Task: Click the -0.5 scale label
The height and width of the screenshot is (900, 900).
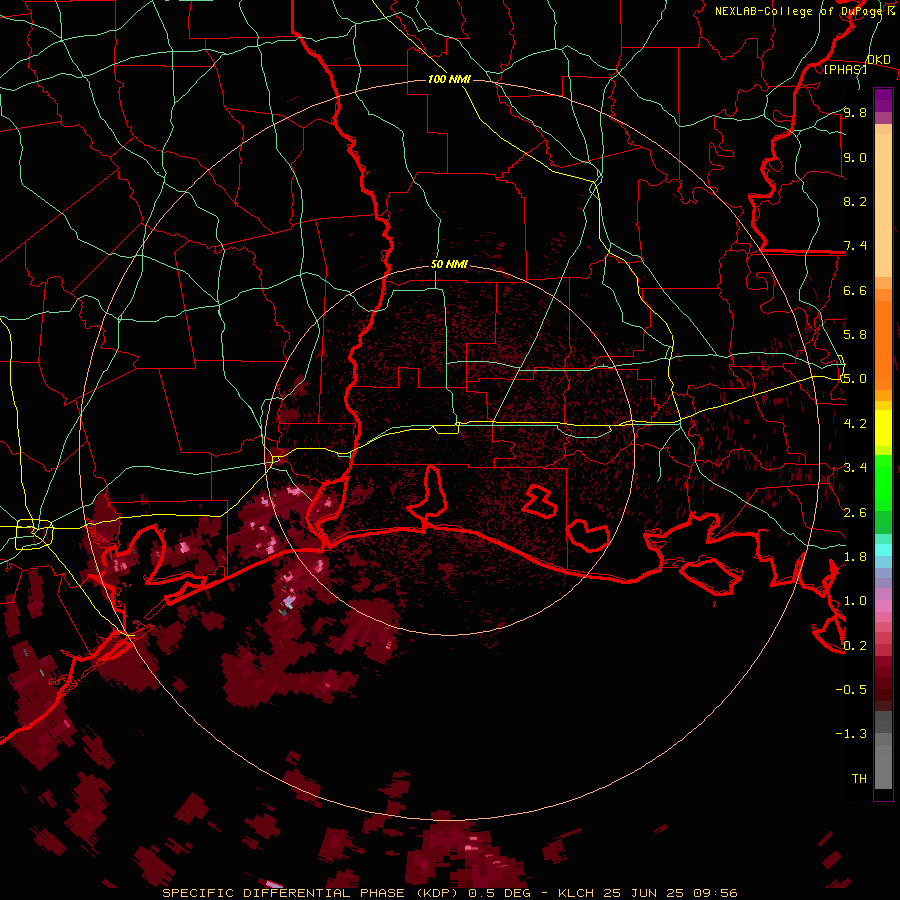Action: tap(851, 690)
